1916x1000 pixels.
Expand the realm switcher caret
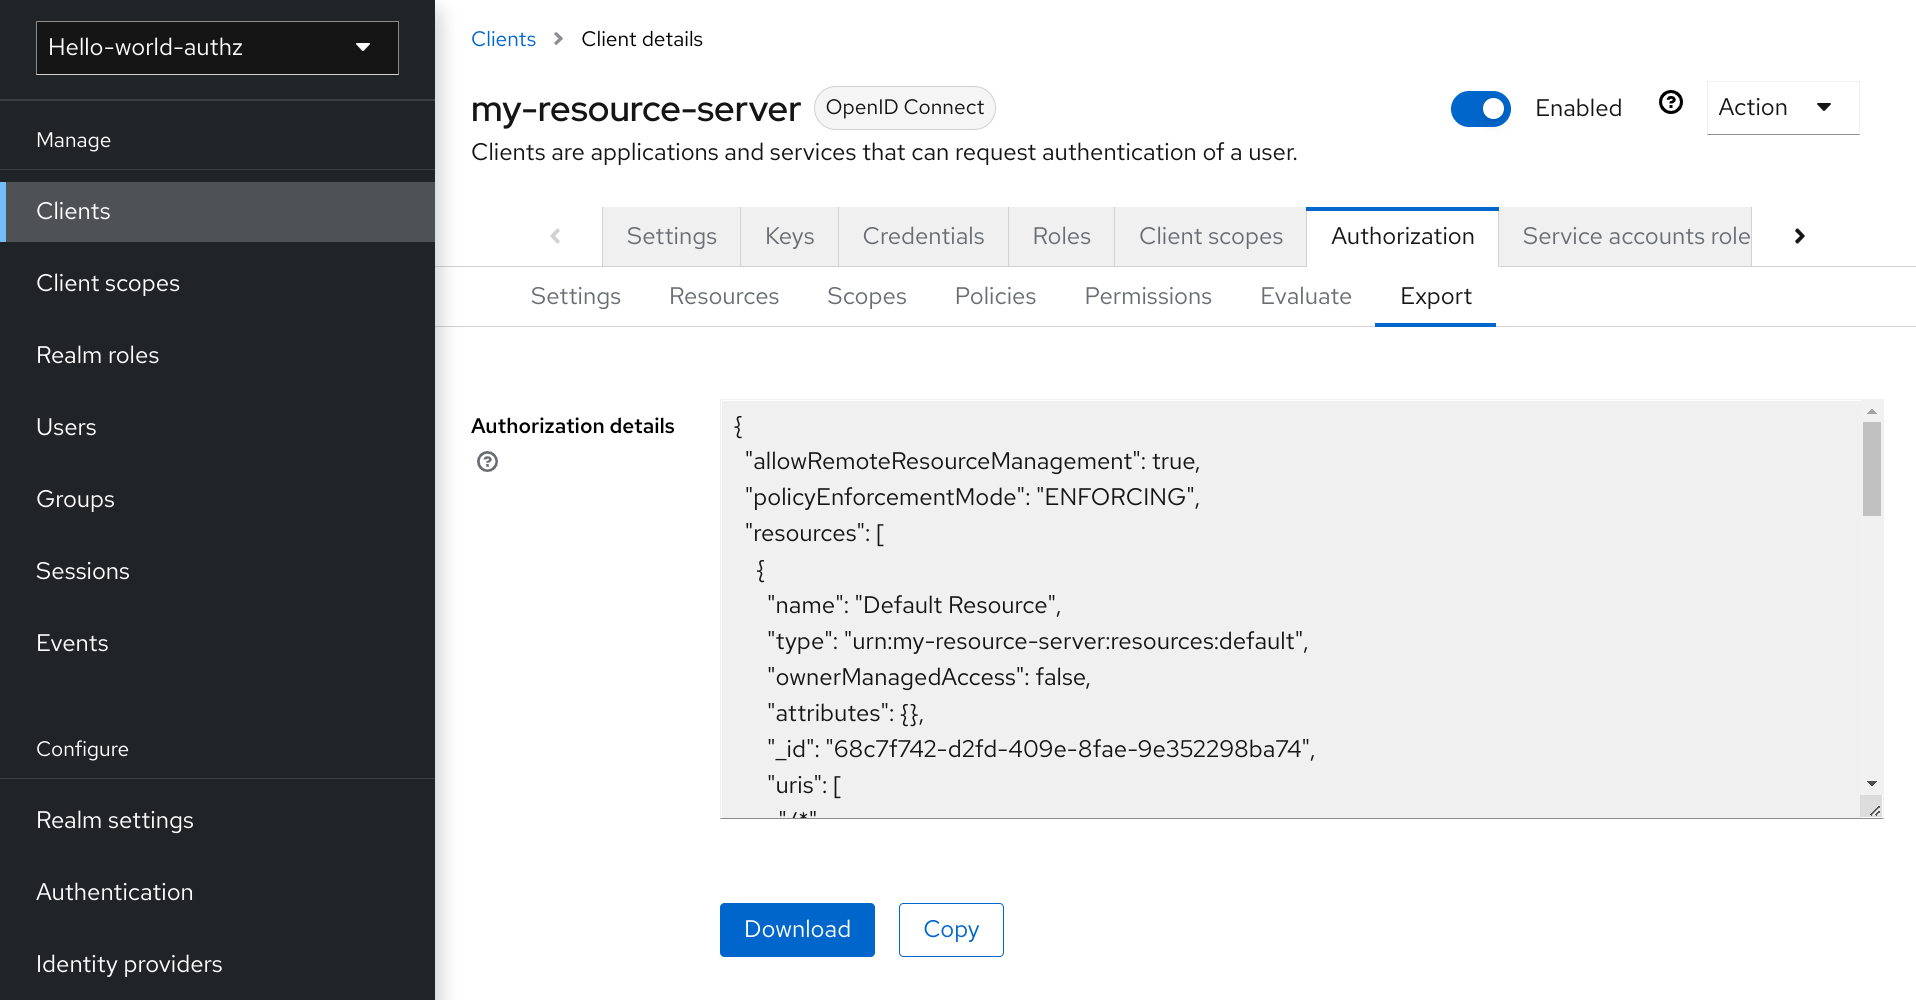[x=362, y=47]
